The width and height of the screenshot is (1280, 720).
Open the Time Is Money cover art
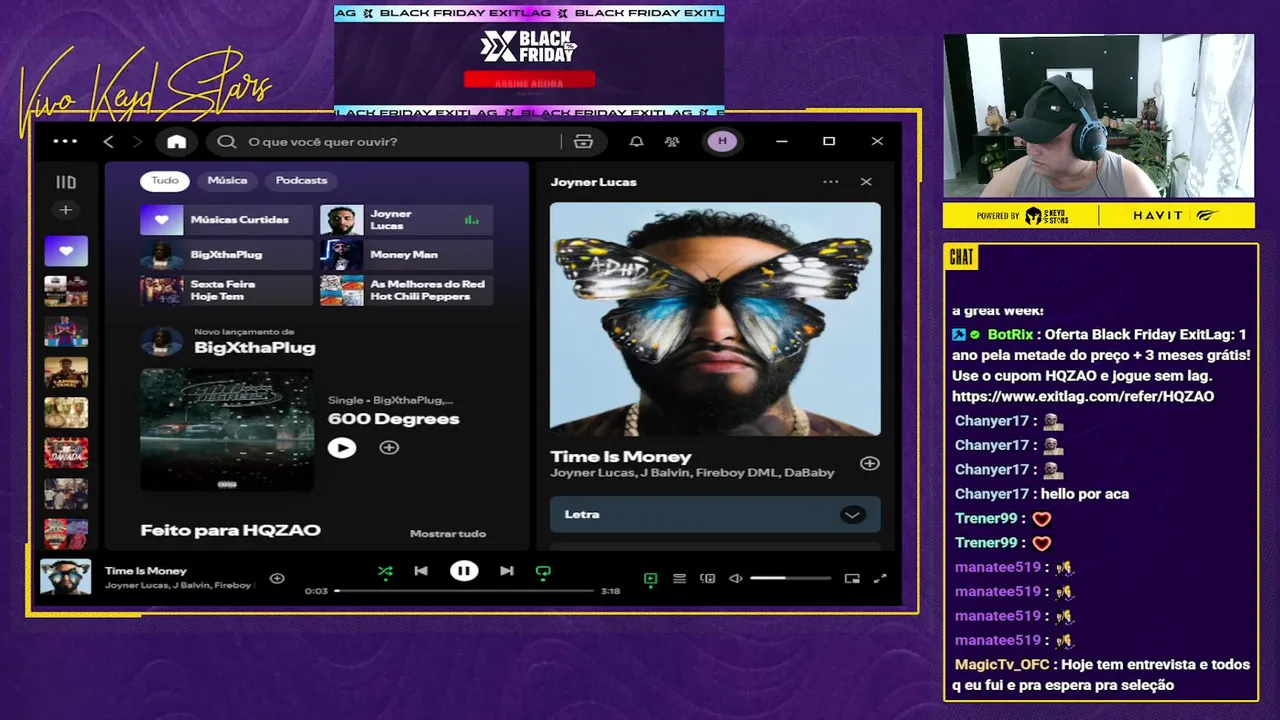[715, 319]
